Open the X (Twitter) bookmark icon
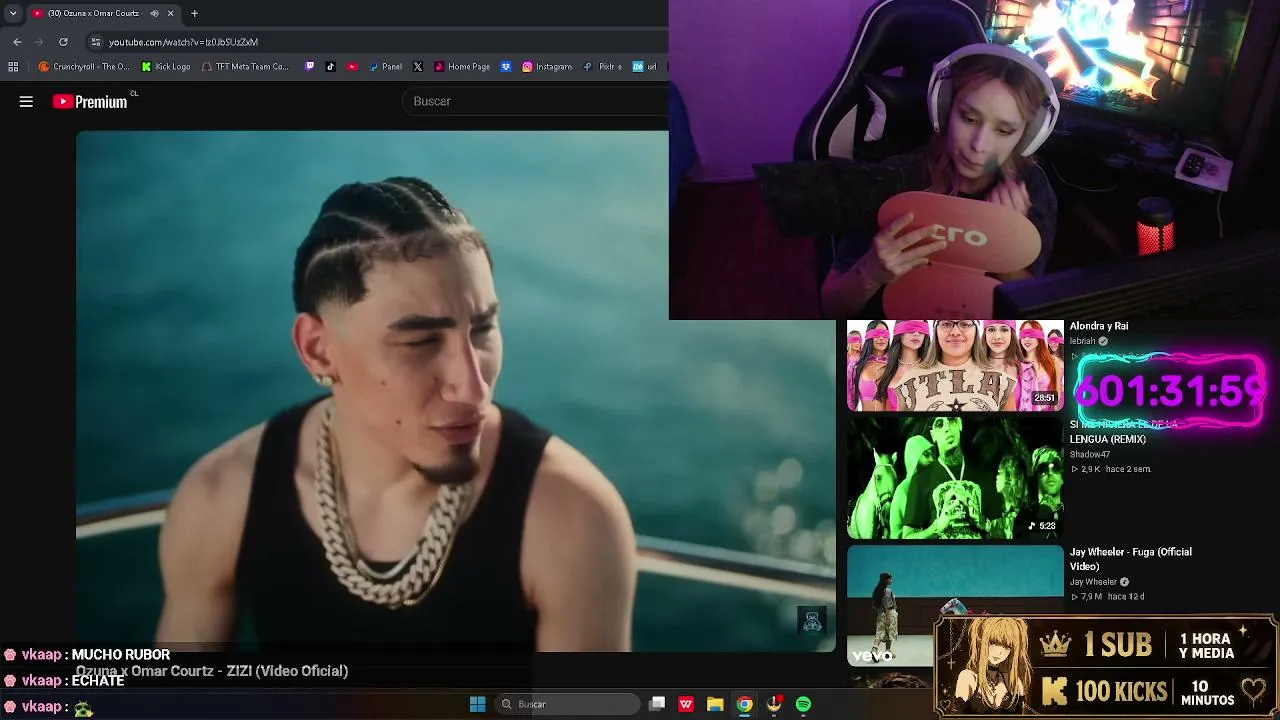 tap(418, 67)
